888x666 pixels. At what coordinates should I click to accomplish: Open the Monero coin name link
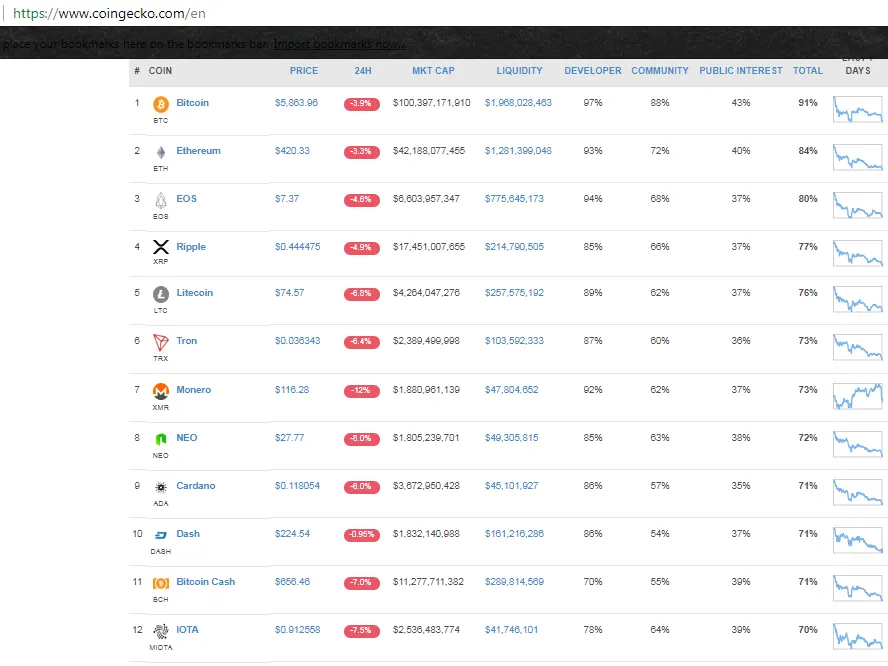(193, 390)
